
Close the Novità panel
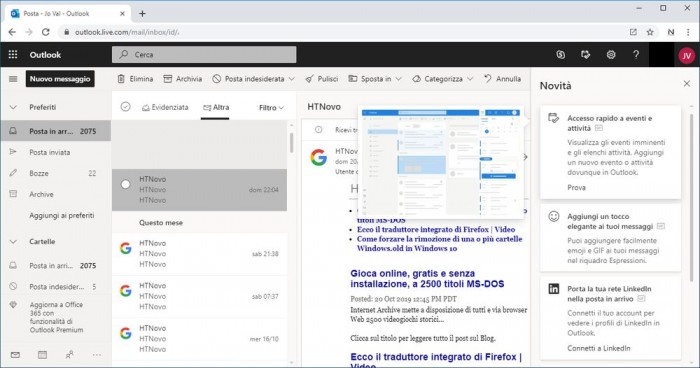tap(687, 84)
